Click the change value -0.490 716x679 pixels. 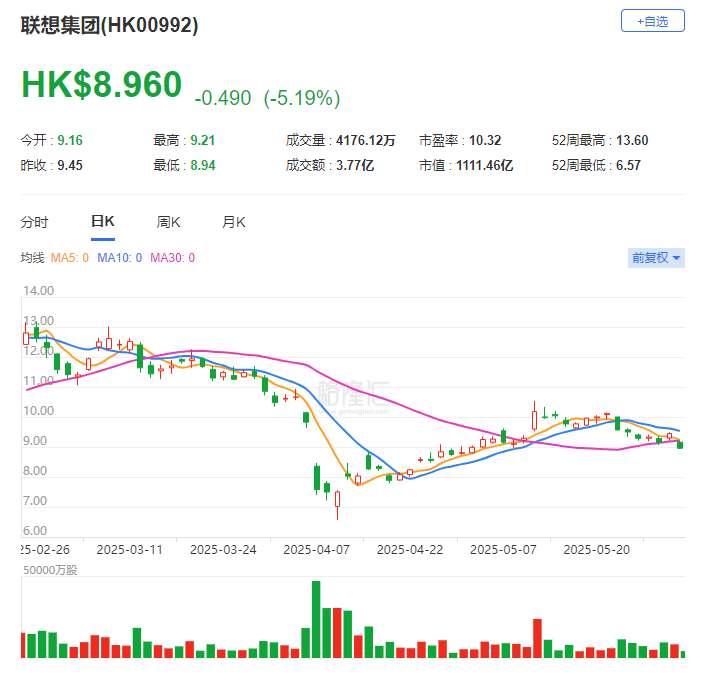click(x=223, y=98)
